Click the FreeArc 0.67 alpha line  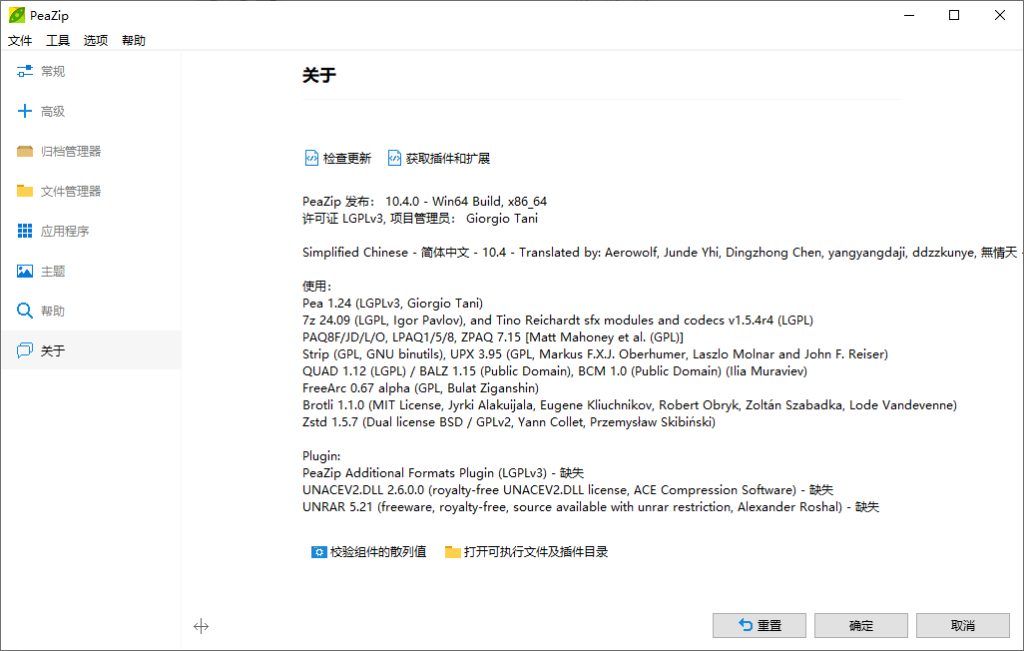click(x=421, y=388)
